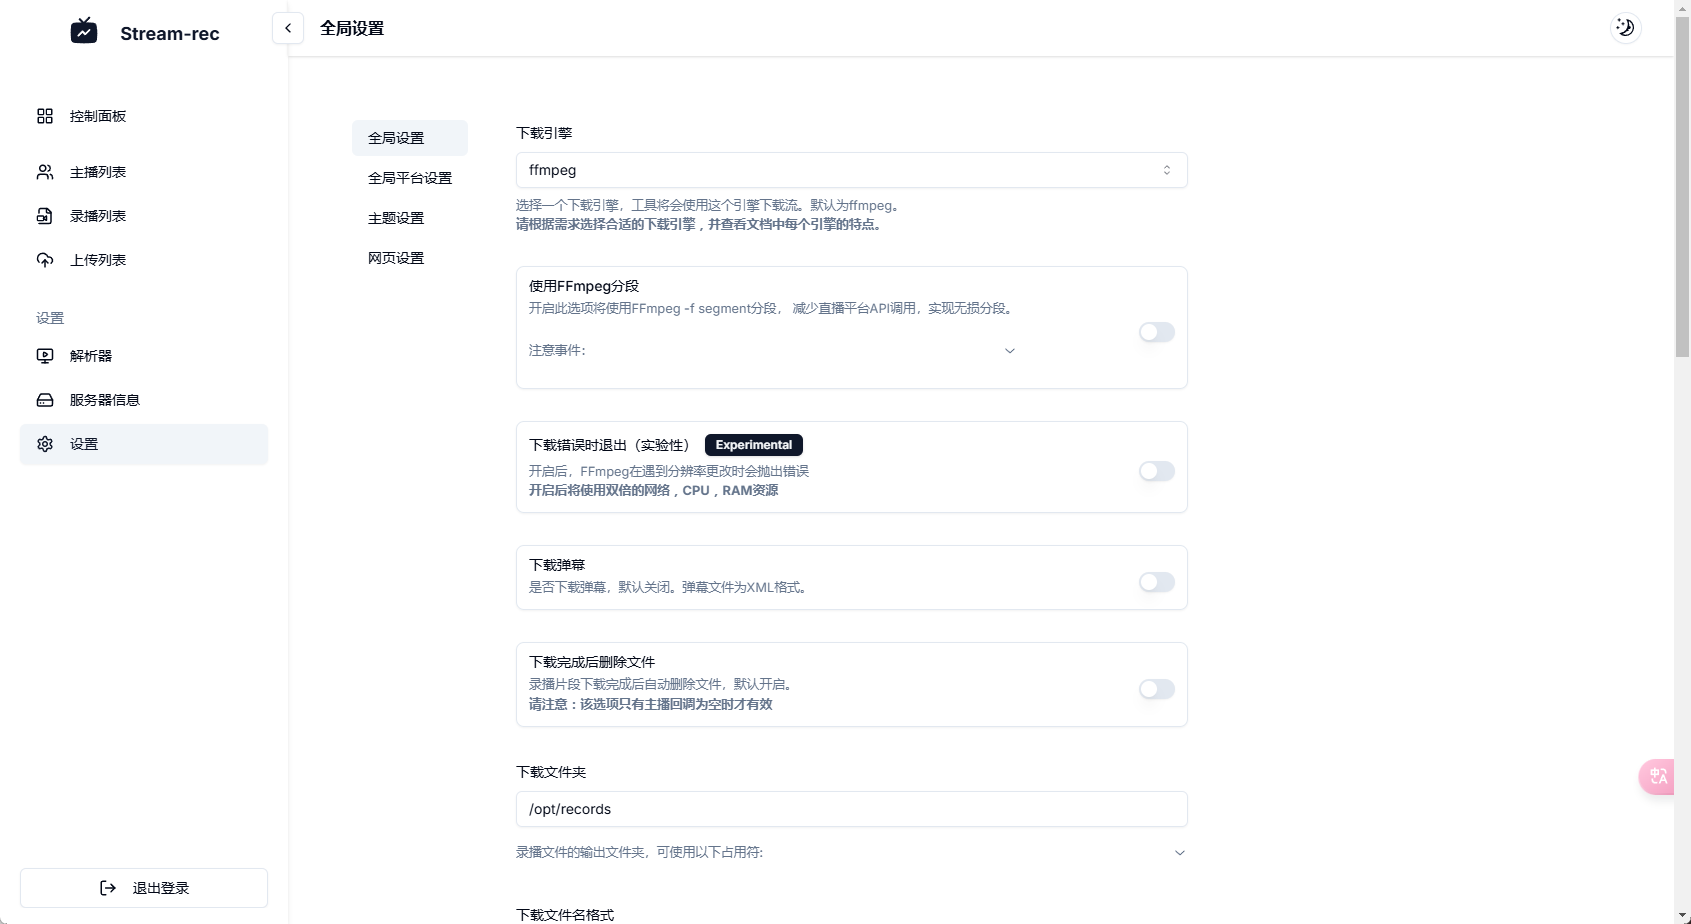Open 服务器信息 in sidebar
Viewport: 1691px width, 924px height.
pos(144,400)
